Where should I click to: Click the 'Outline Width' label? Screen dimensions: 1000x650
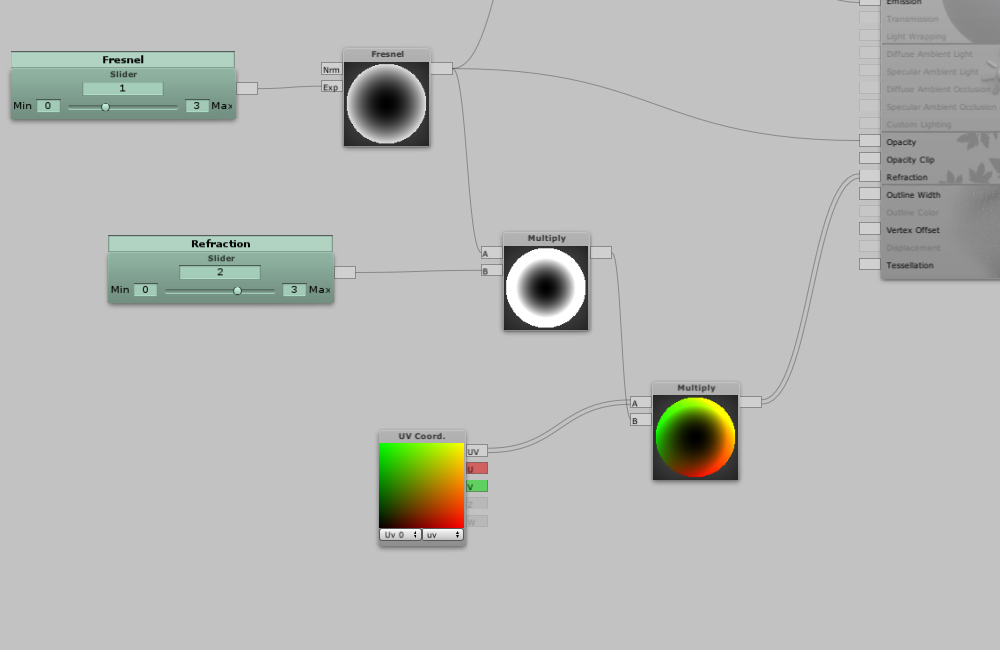[x=913, y=195]
